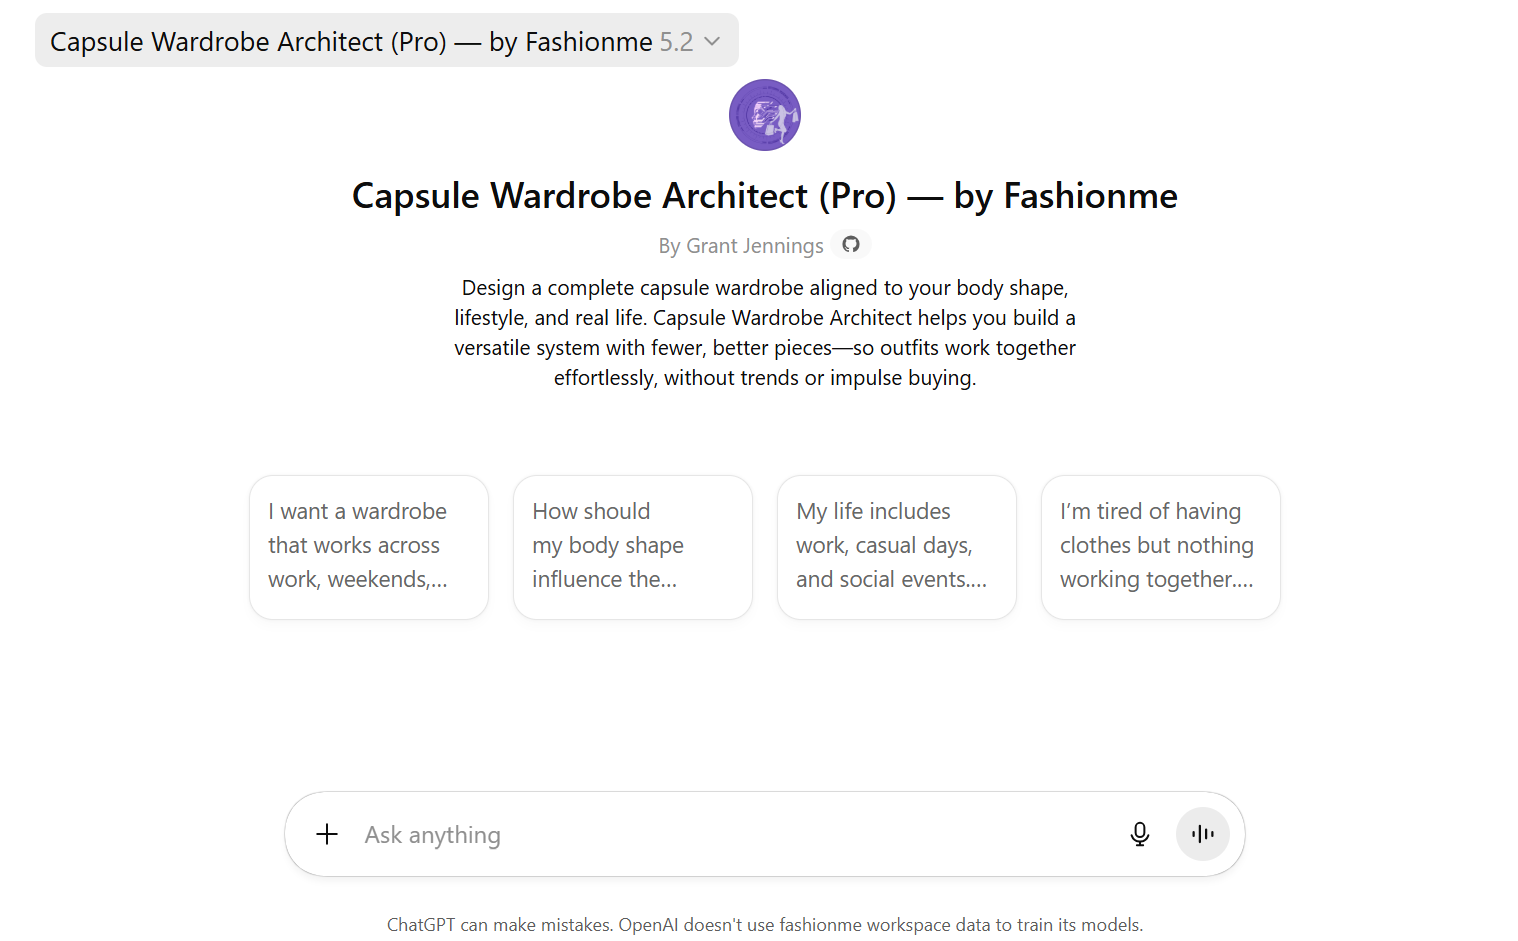Choose 'My life includes work, casual days' prompt
1518x941 pixels.
point(897,547)
